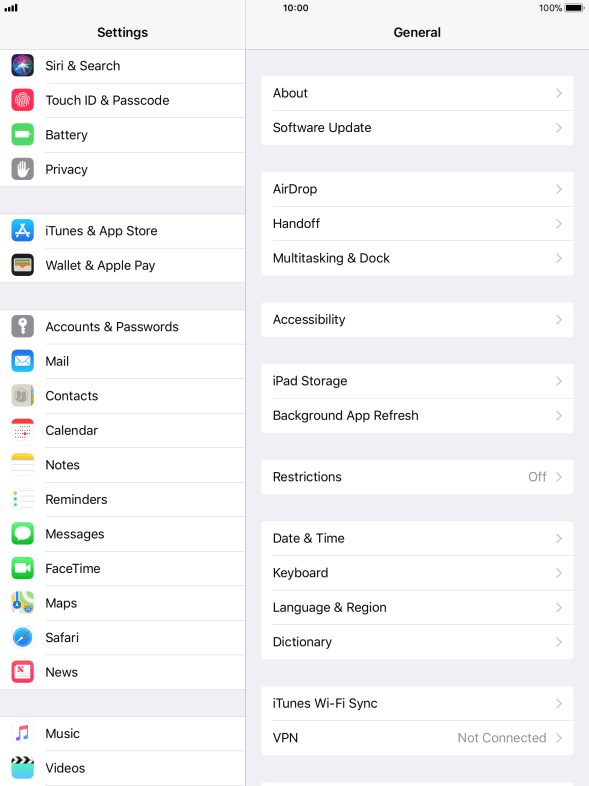This screenshot has width=589, height=786.
Task: Open the Privacy hand icon
Action: coord(23,169)
